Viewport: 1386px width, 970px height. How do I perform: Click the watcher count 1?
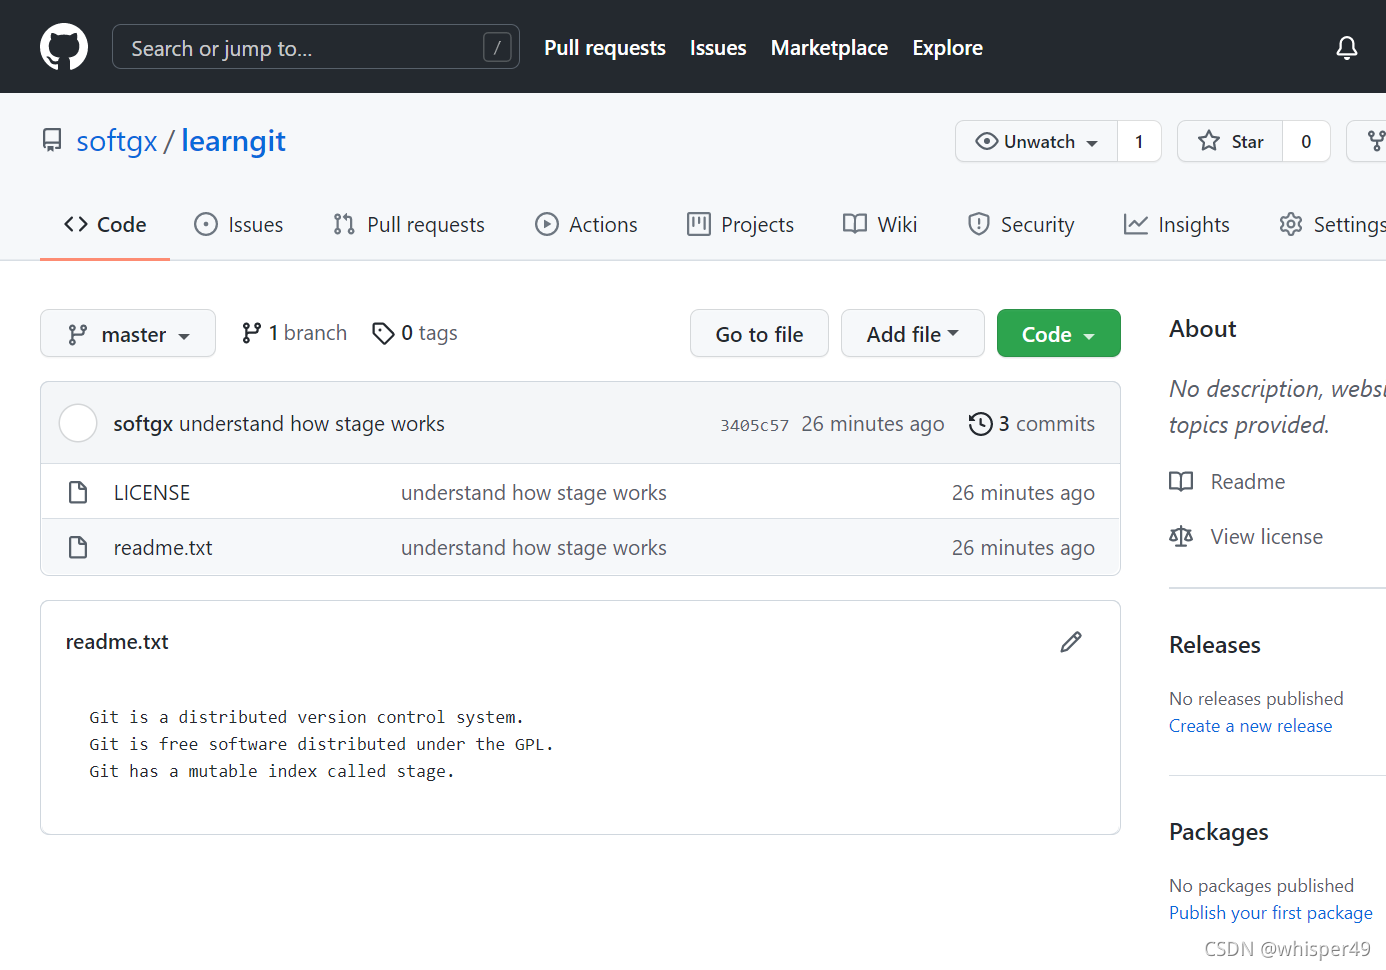(1139, 141)
